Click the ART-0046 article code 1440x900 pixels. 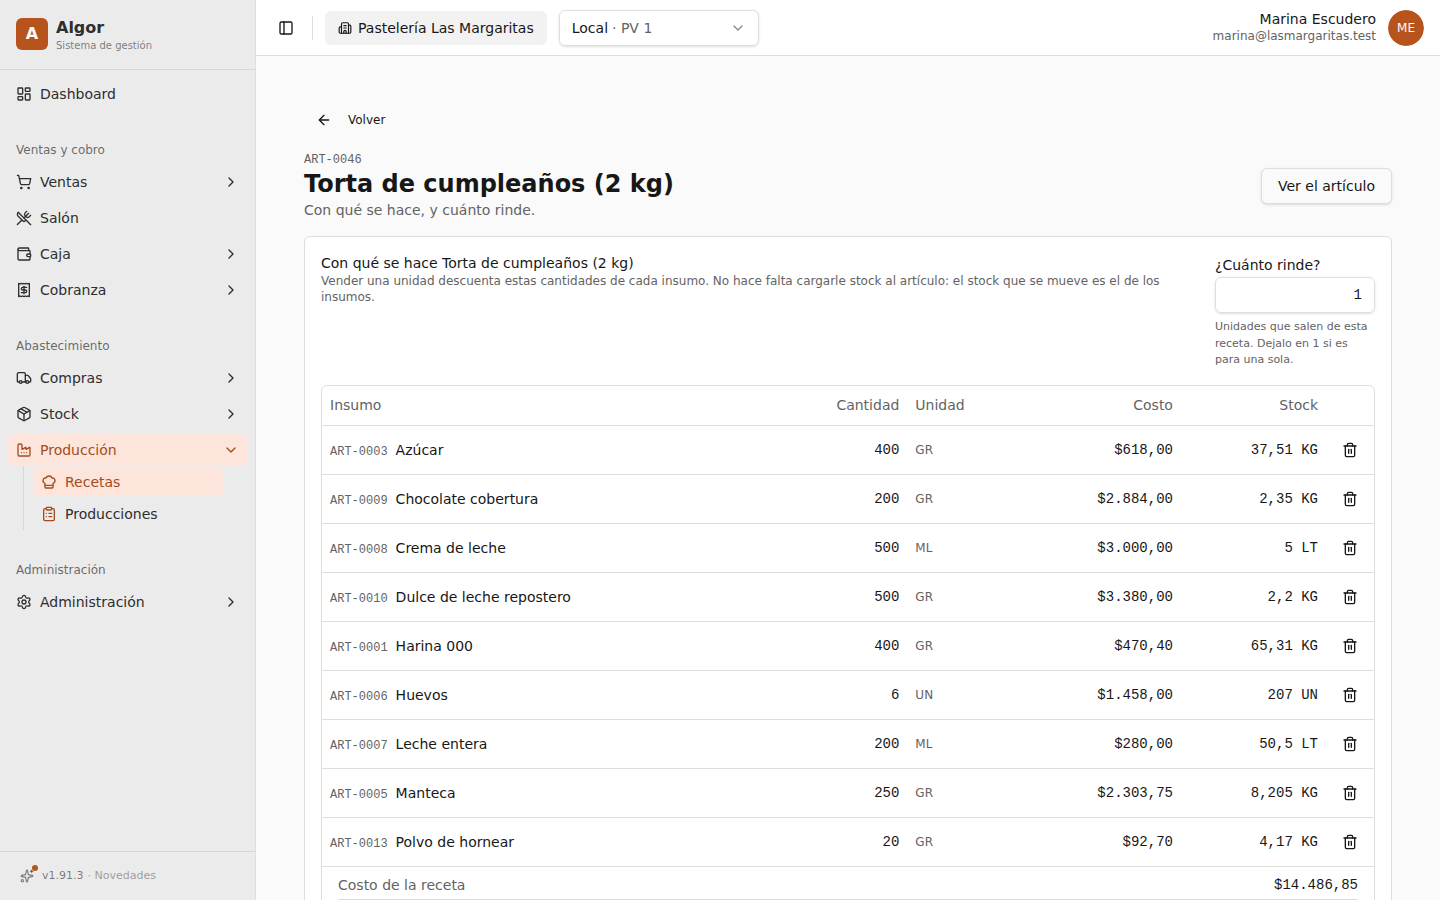tap(333, 159)
